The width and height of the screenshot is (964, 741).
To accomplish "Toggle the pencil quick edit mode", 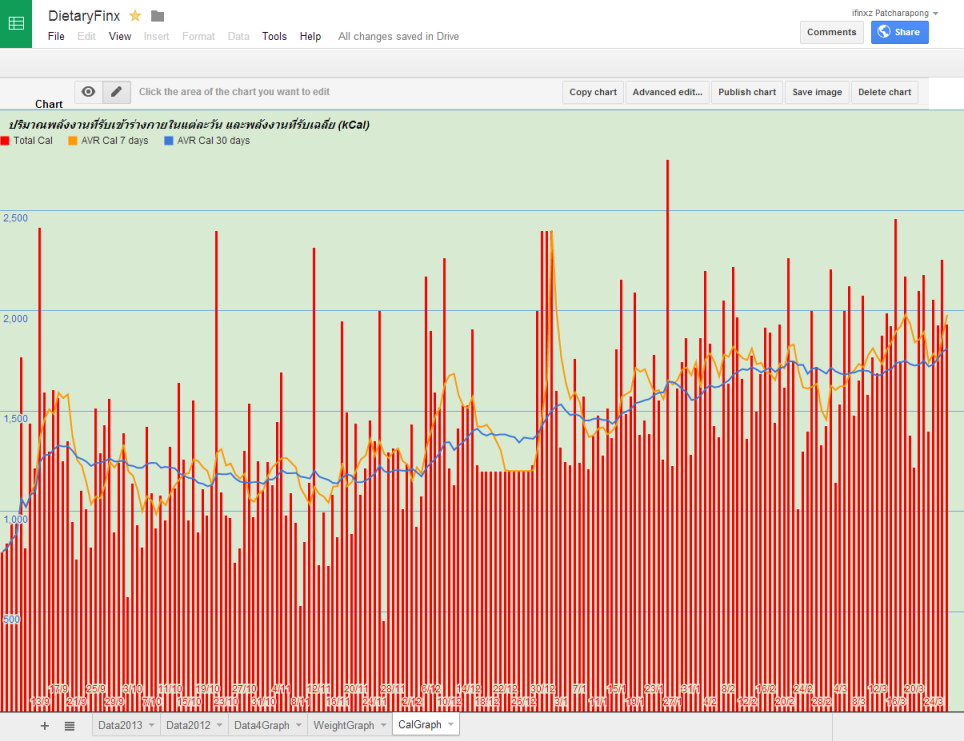I will click(x=116, y=92).
